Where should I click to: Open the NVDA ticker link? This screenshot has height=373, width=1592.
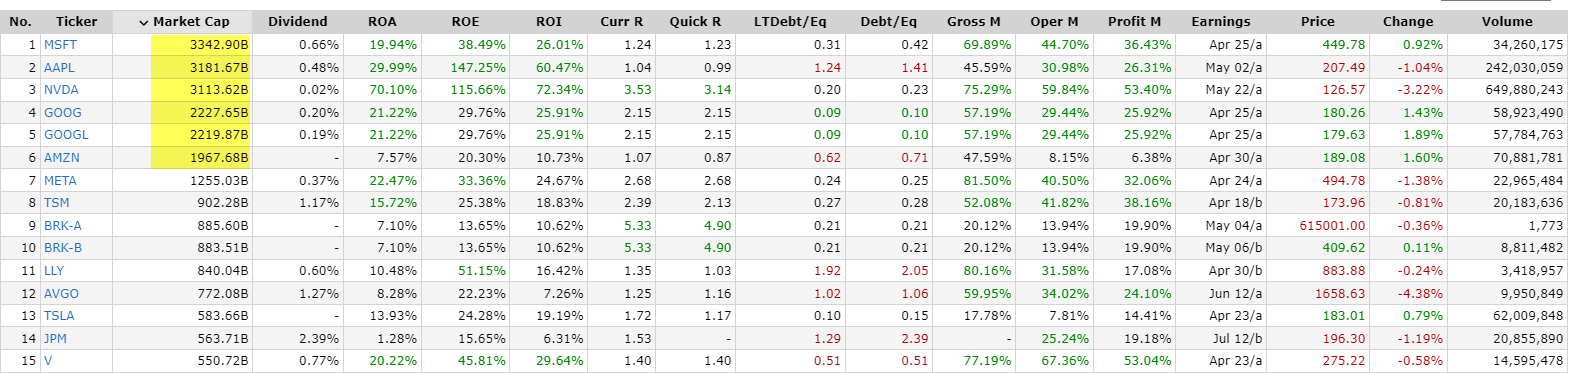[61, 90]
